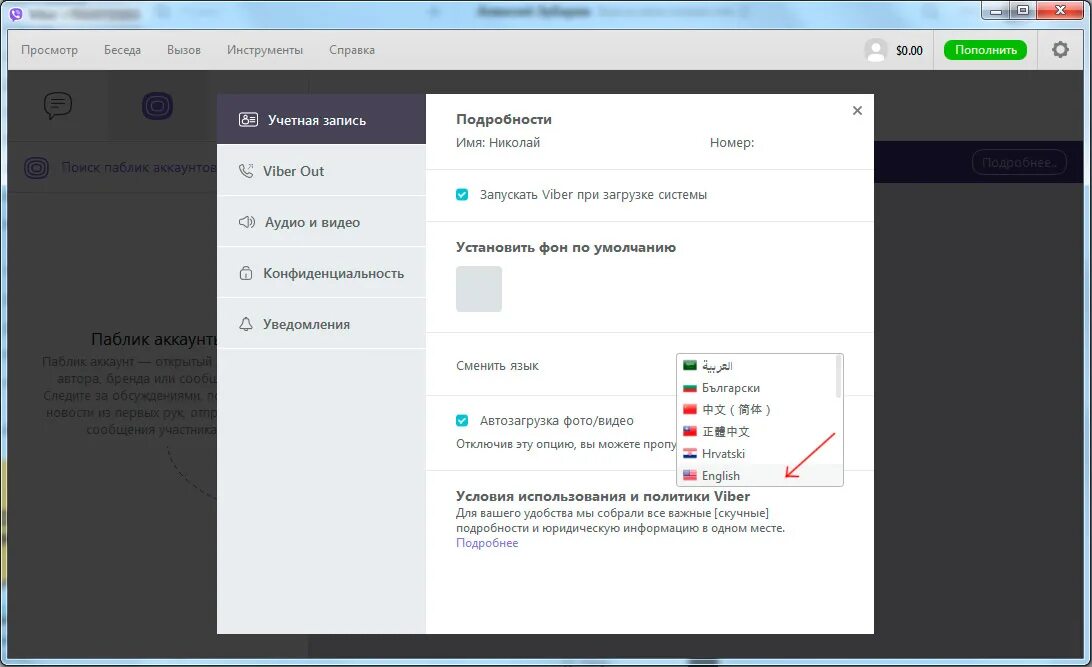Switch to Конфиденциальность settings tab
Image resolution: width=1092 pixels, height=667 pixels.
(x=321, y=273)
